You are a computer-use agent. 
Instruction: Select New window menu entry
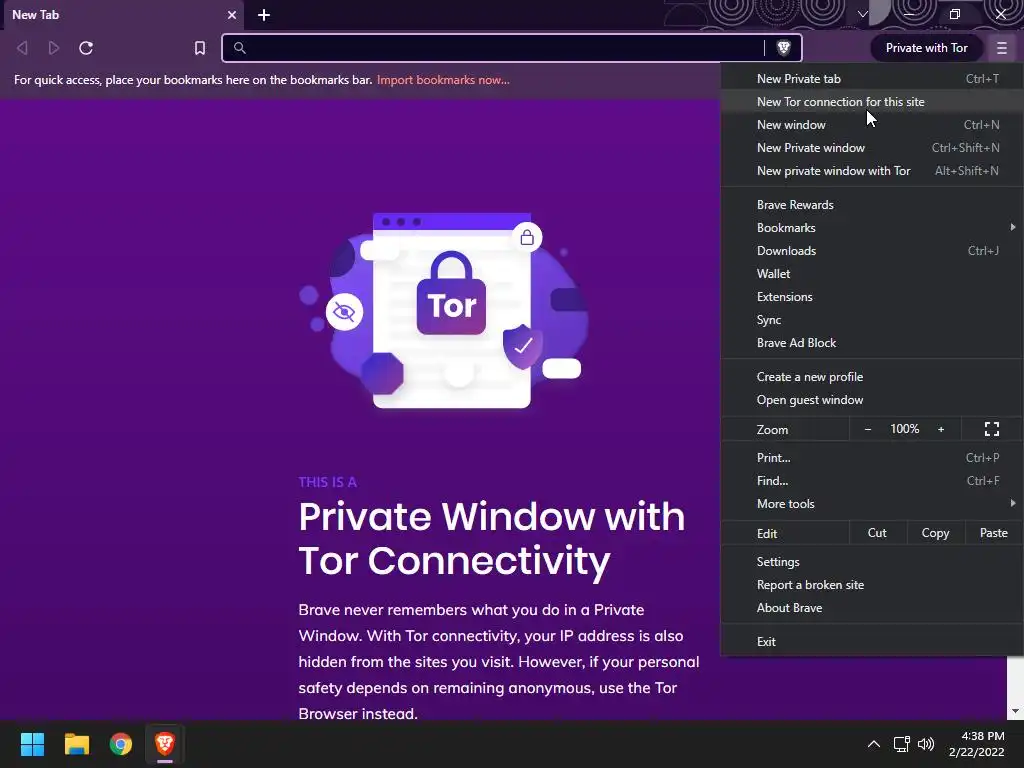point(872,125)
